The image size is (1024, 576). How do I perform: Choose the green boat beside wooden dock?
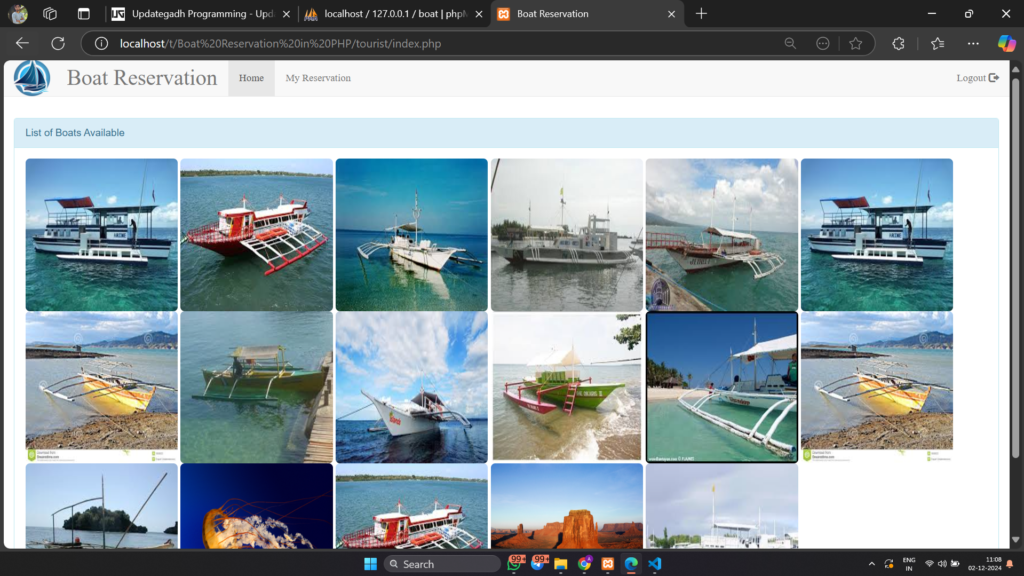click(x=257, y=387)
